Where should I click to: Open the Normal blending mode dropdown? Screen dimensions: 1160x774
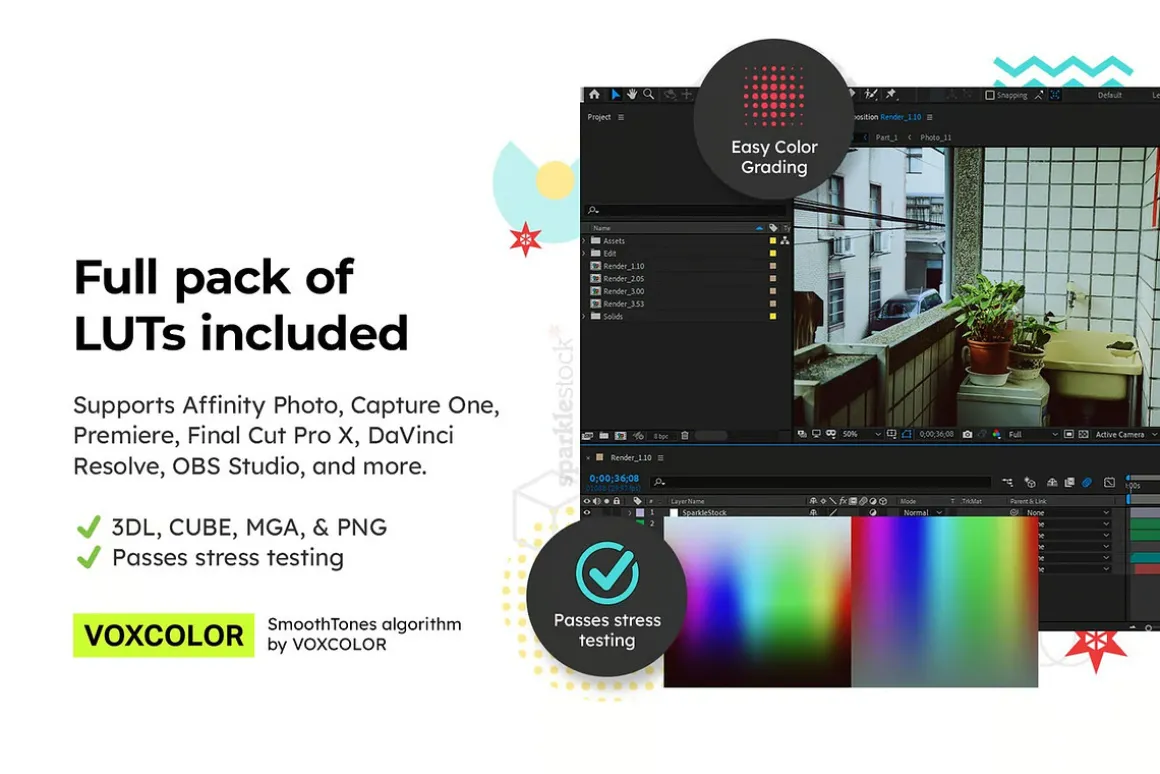pyautogui.click(x=923, y=512)
